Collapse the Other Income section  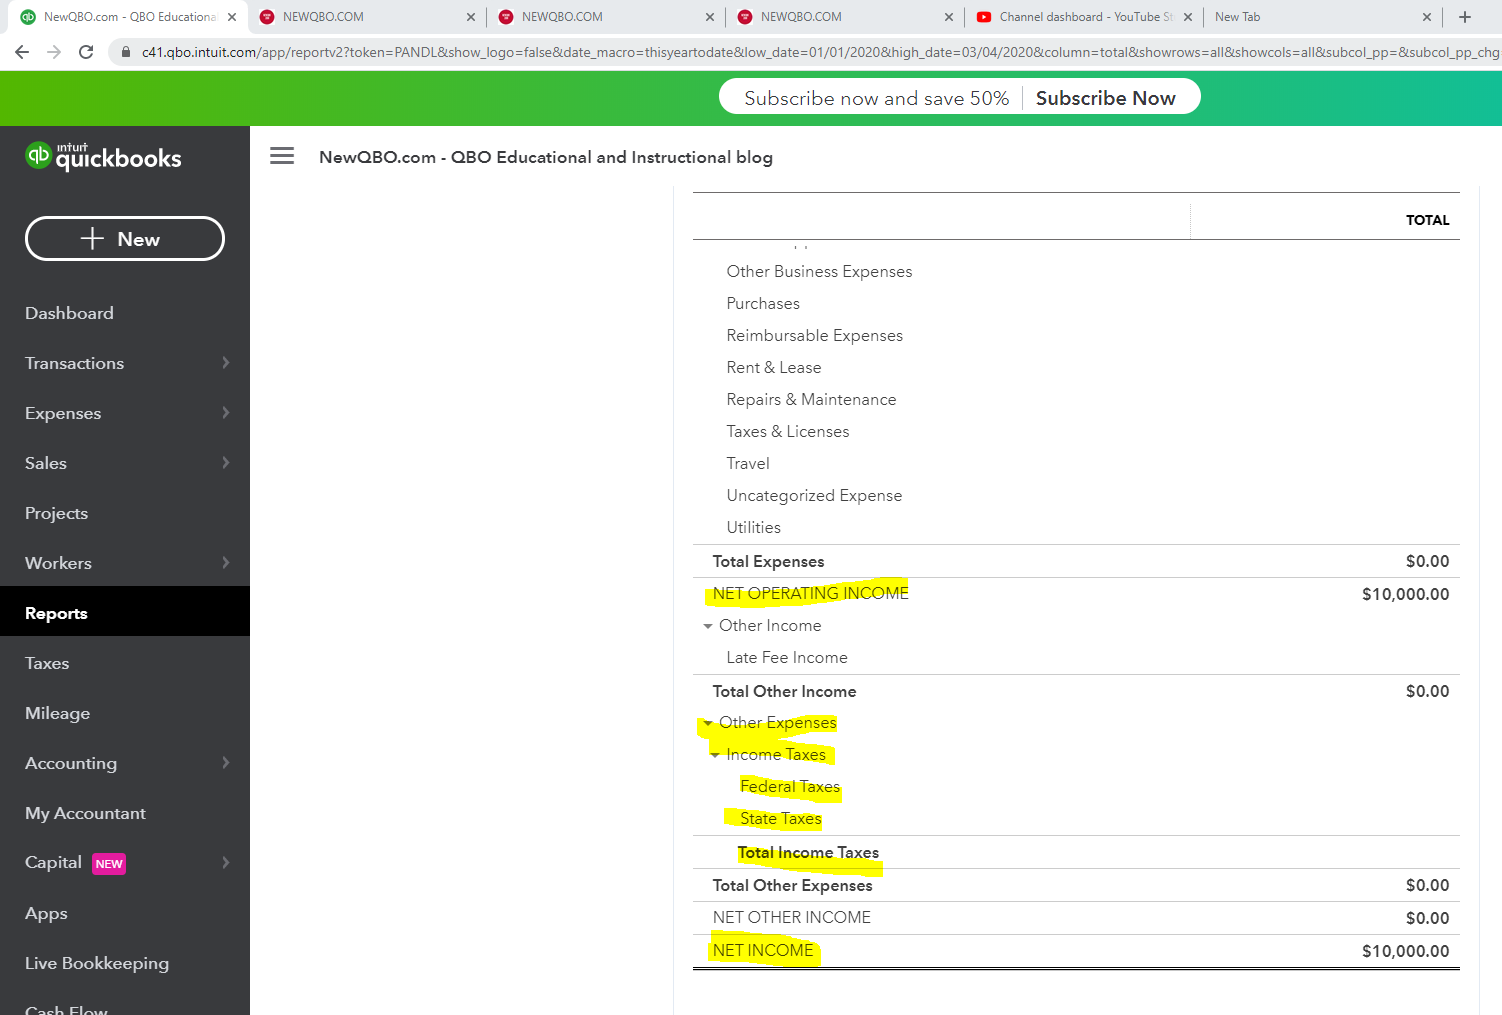pos(708,625)
